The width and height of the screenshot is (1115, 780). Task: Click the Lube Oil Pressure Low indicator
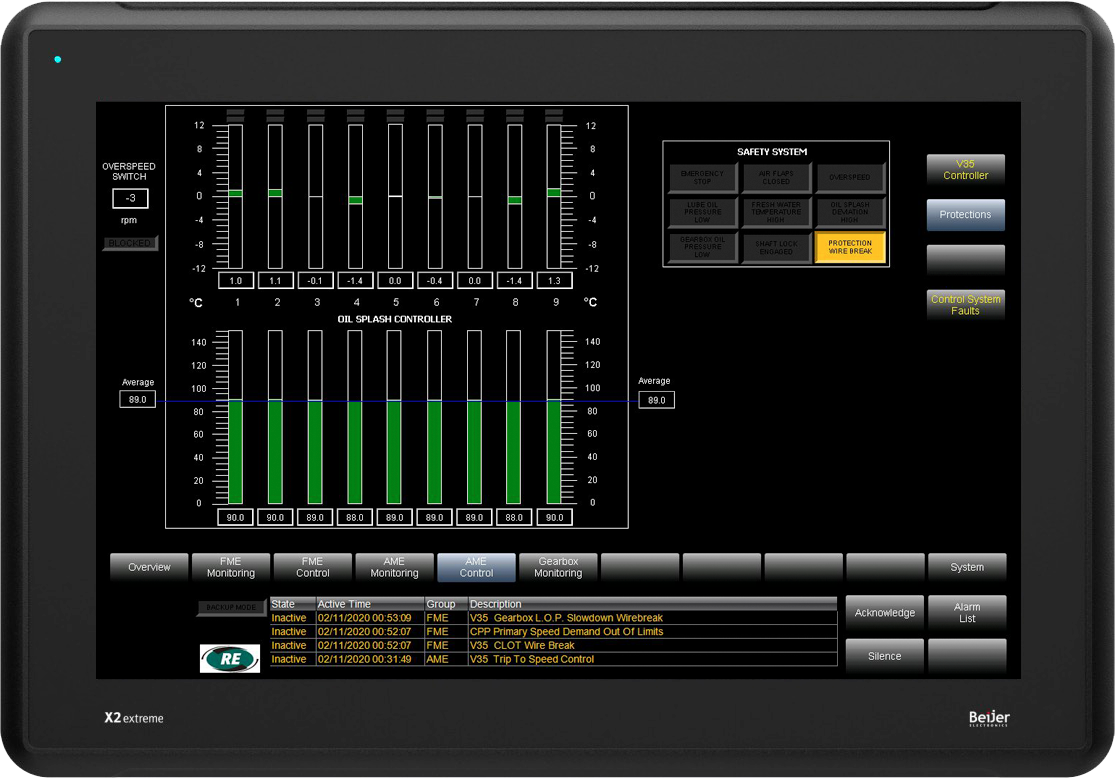pyautogui.click(x=702, y=212)
